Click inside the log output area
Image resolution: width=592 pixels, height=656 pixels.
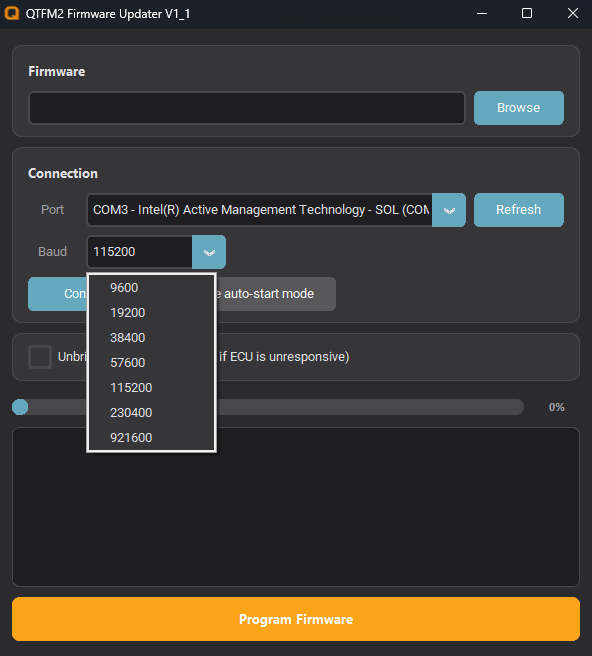(x=296, y=507)
